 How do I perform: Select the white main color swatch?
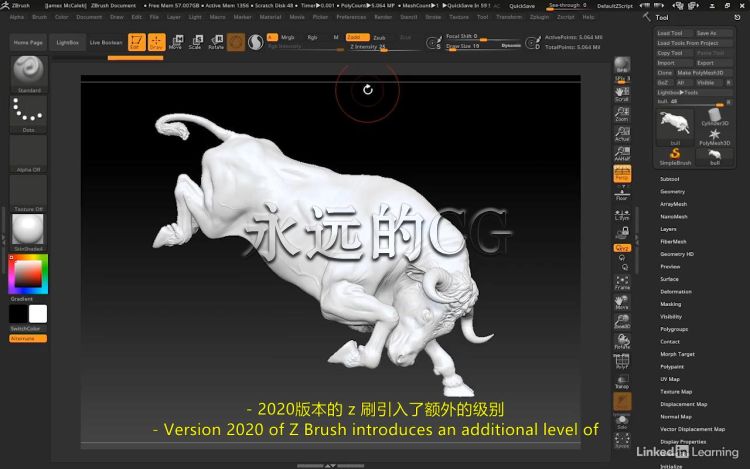point(38,314)
